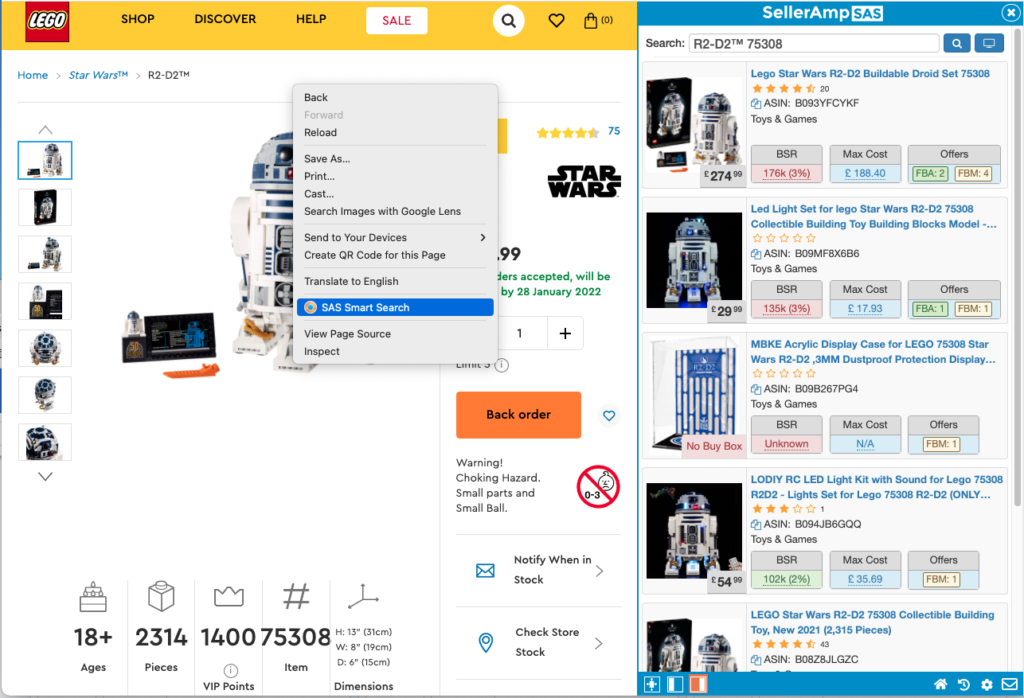Copy ASIN B09B267PG4 icon
Screen dimensions: 1024x698
coord(756,389)
